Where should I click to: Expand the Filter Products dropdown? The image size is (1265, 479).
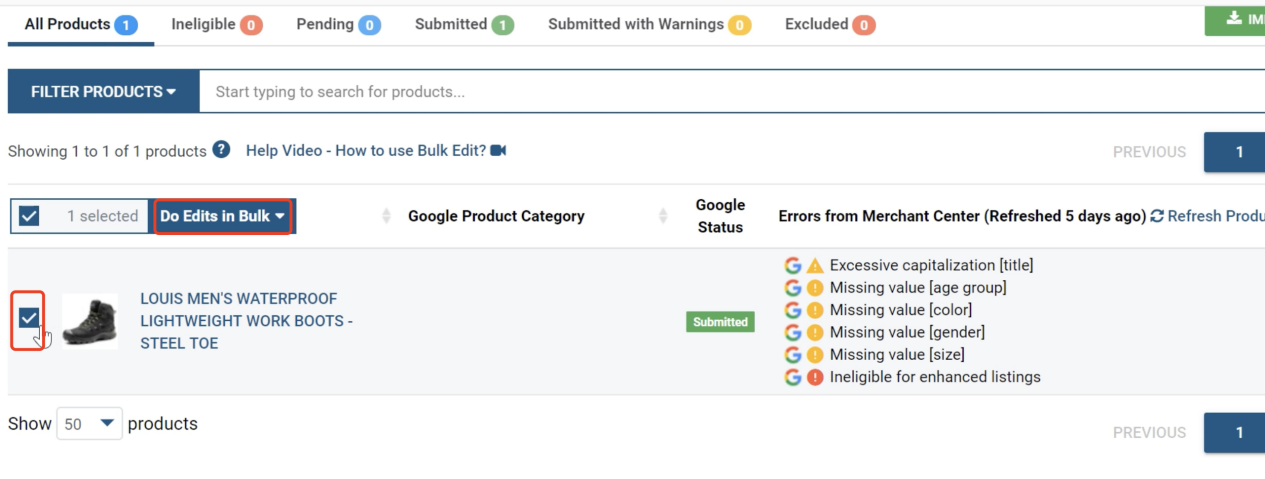pyautogui.click(x=103, y=92)
